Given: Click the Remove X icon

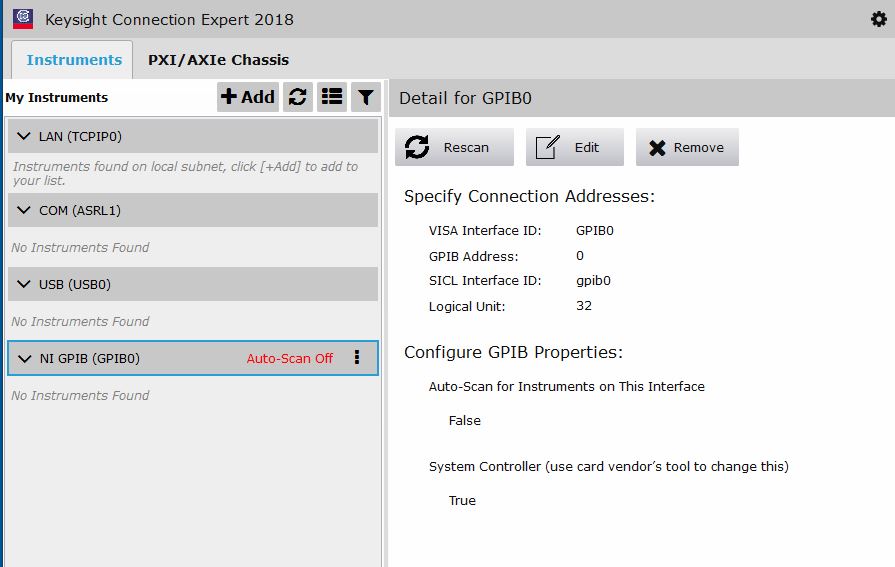Looking at the screenshot, I should 657,148.
